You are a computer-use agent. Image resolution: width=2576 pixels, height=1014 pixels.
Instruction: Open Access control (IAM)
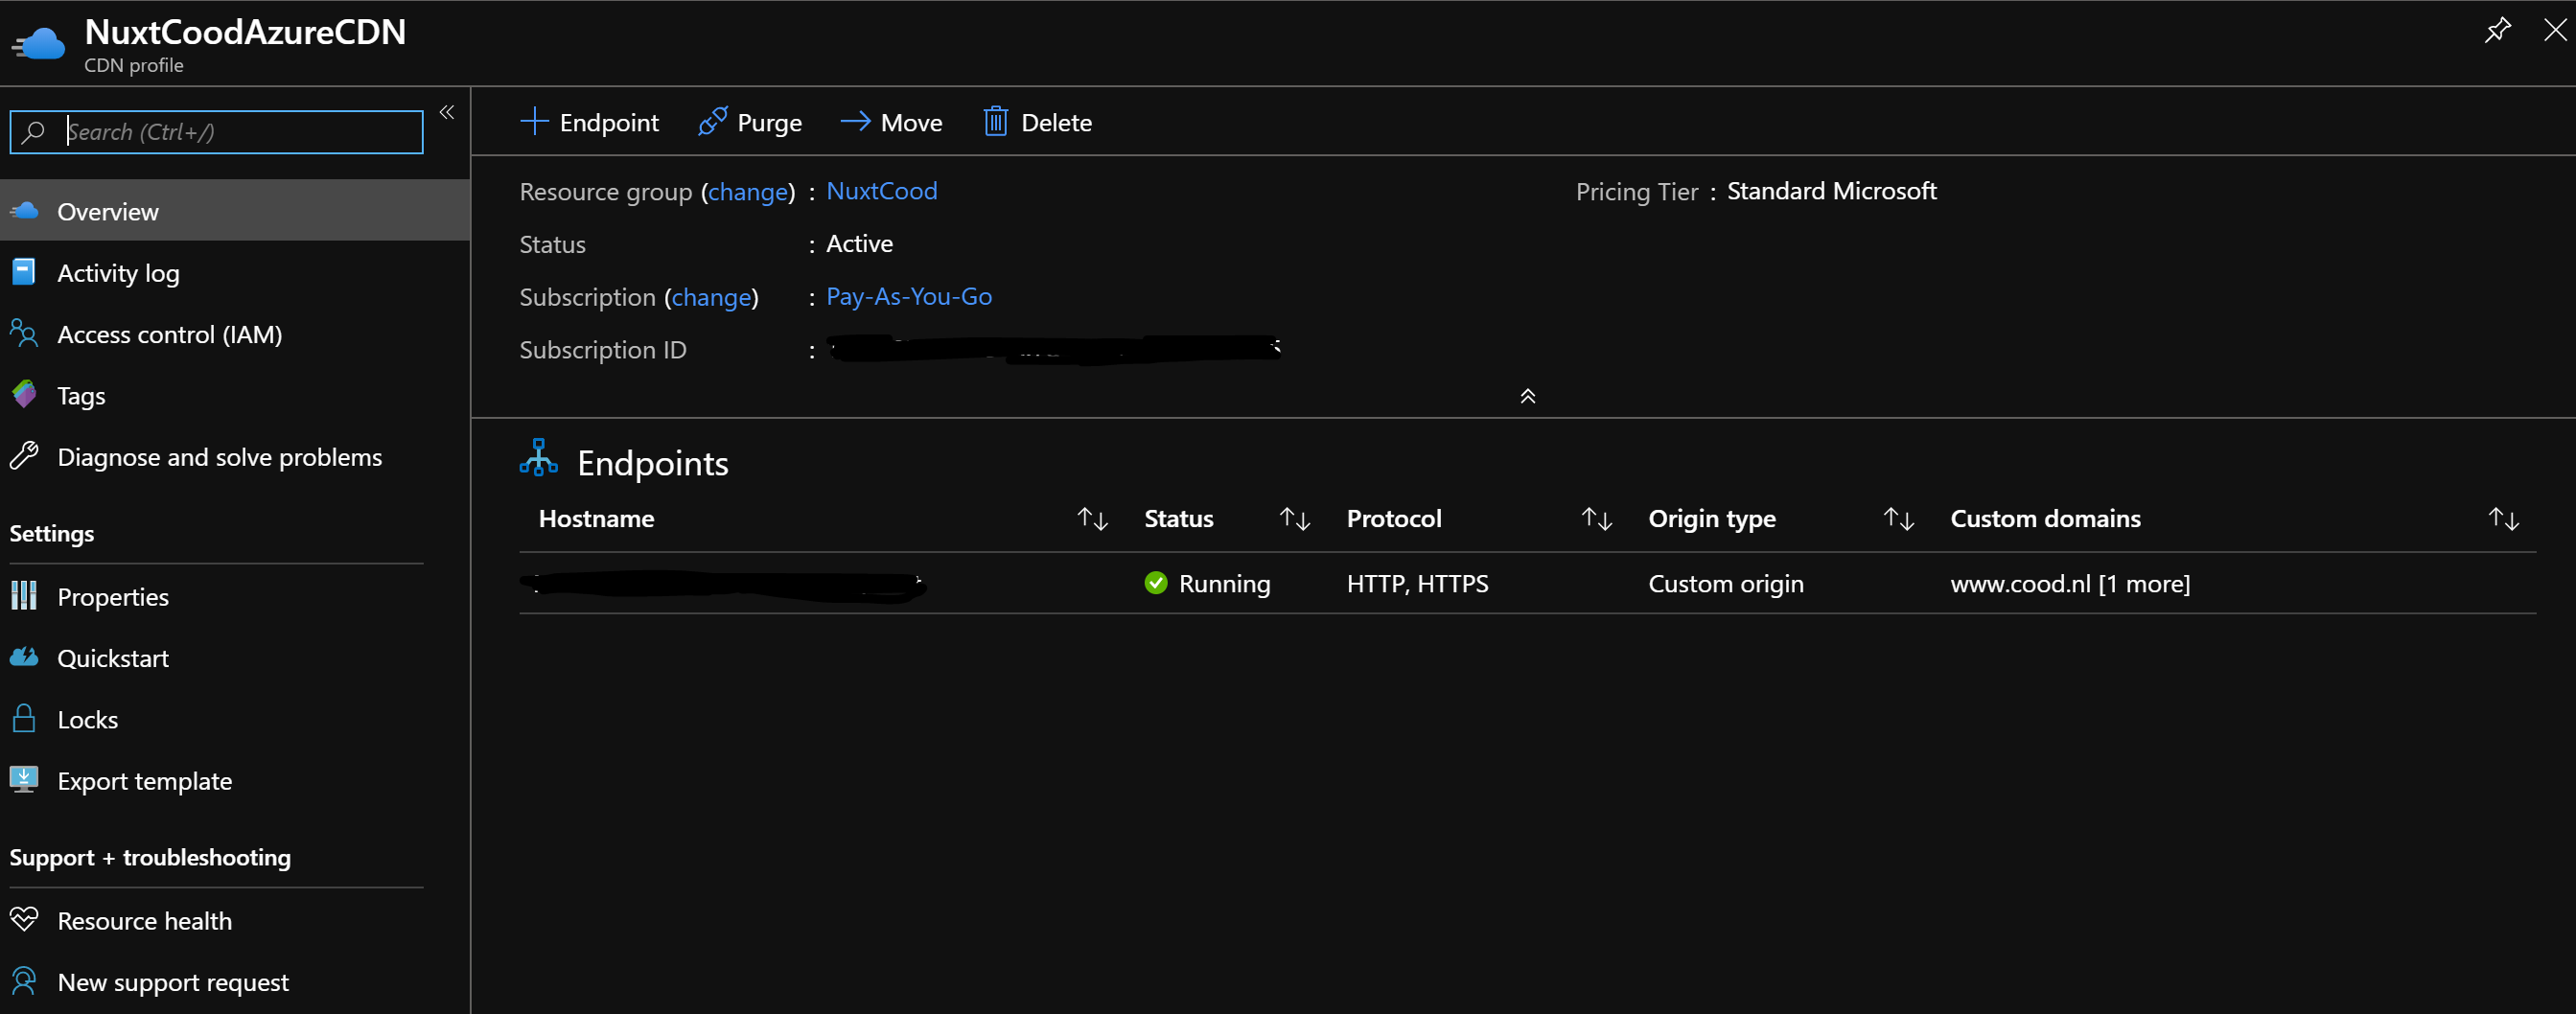pyautogui.click(x=235, y=334)
